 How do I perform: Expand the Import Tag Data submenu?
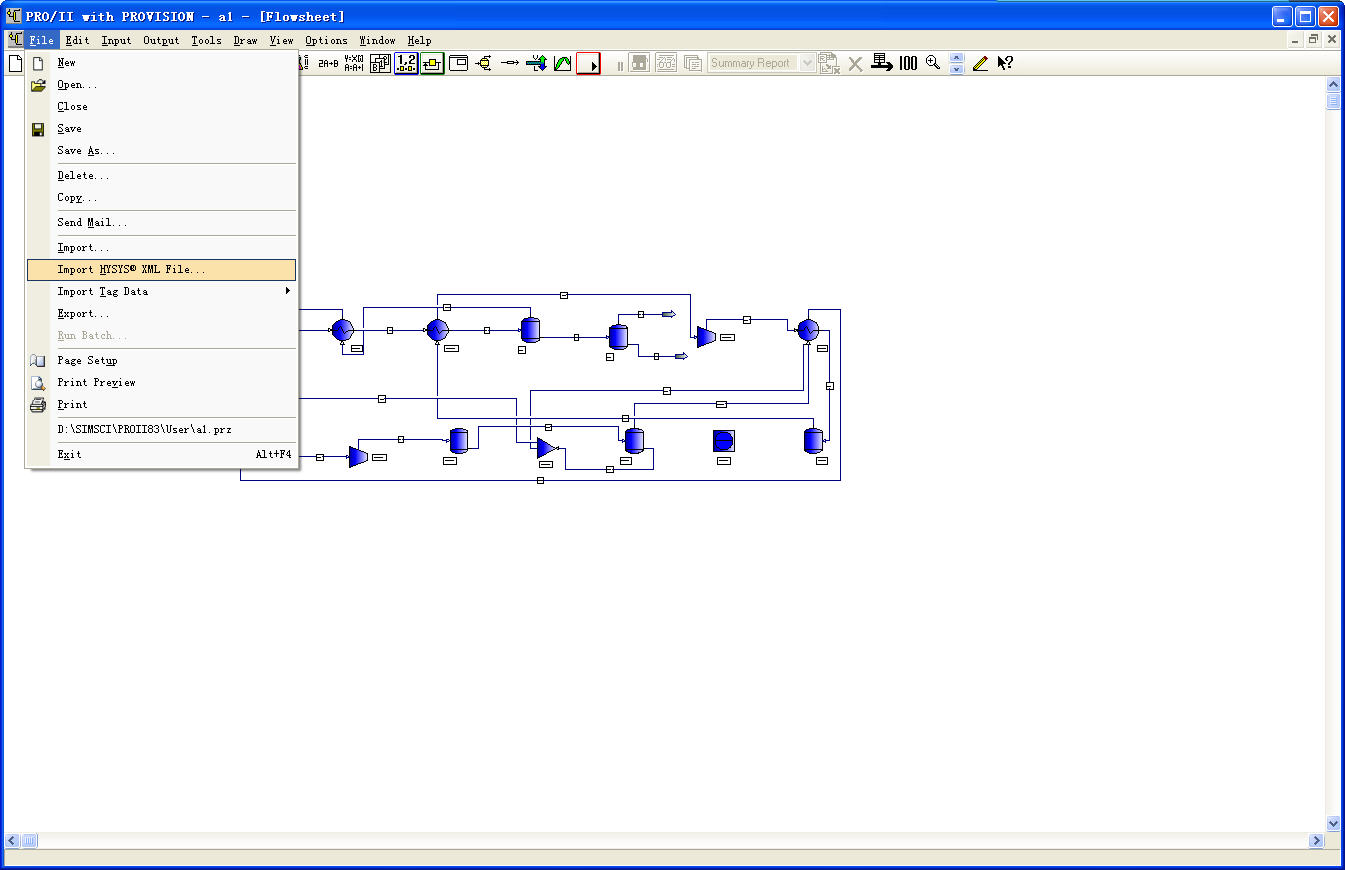pos(161,292)
